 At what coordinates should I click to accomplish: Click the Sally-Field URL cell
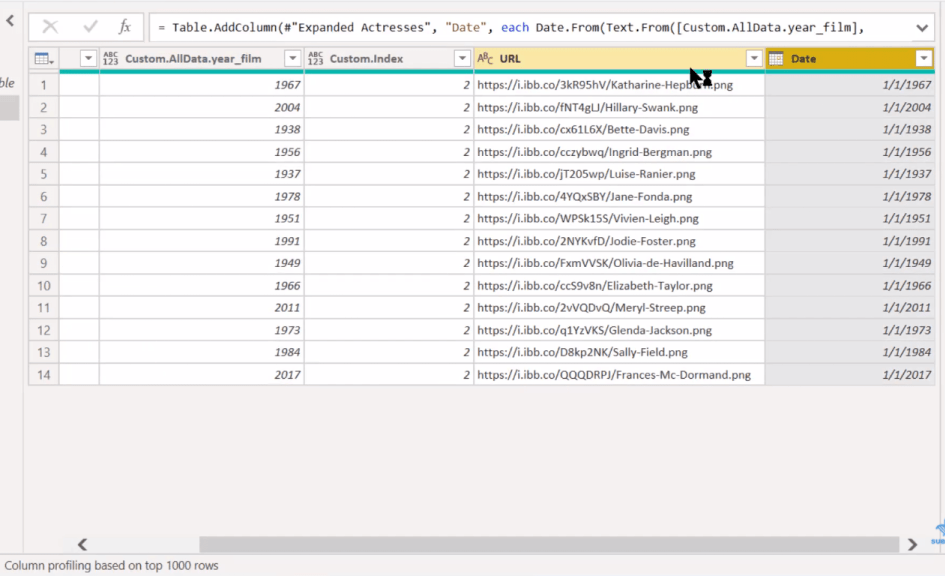[x=619, y=352]
